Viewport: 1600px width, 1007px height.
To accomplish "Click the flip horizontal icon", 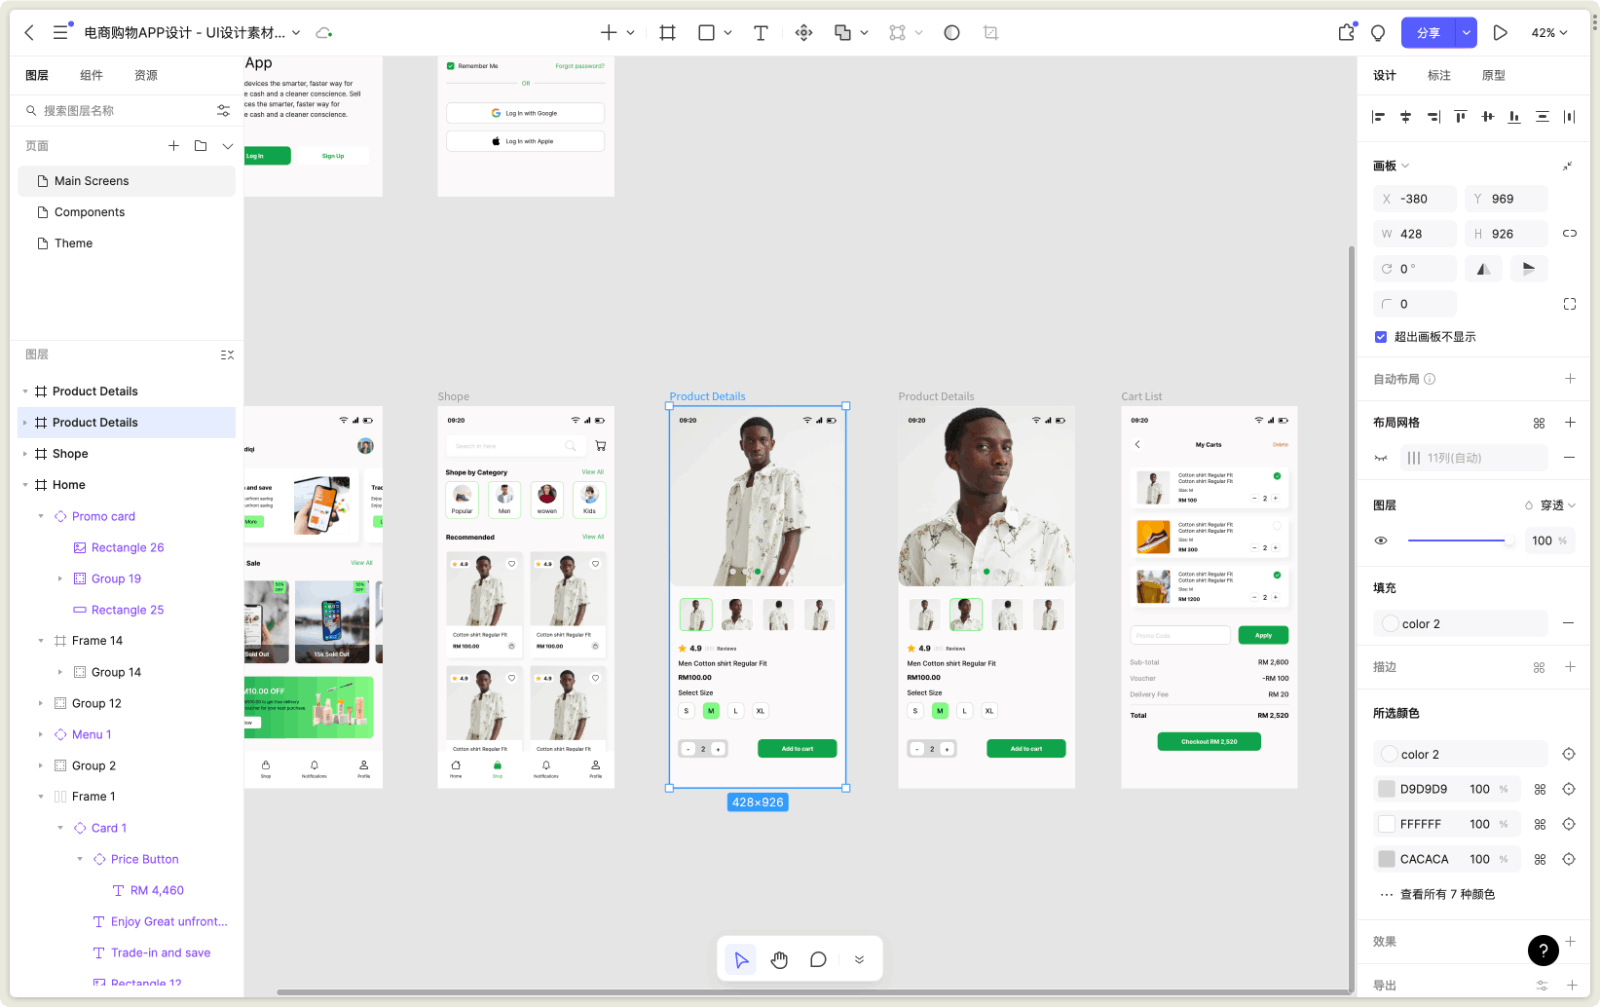I will [x=1483, y=269].
